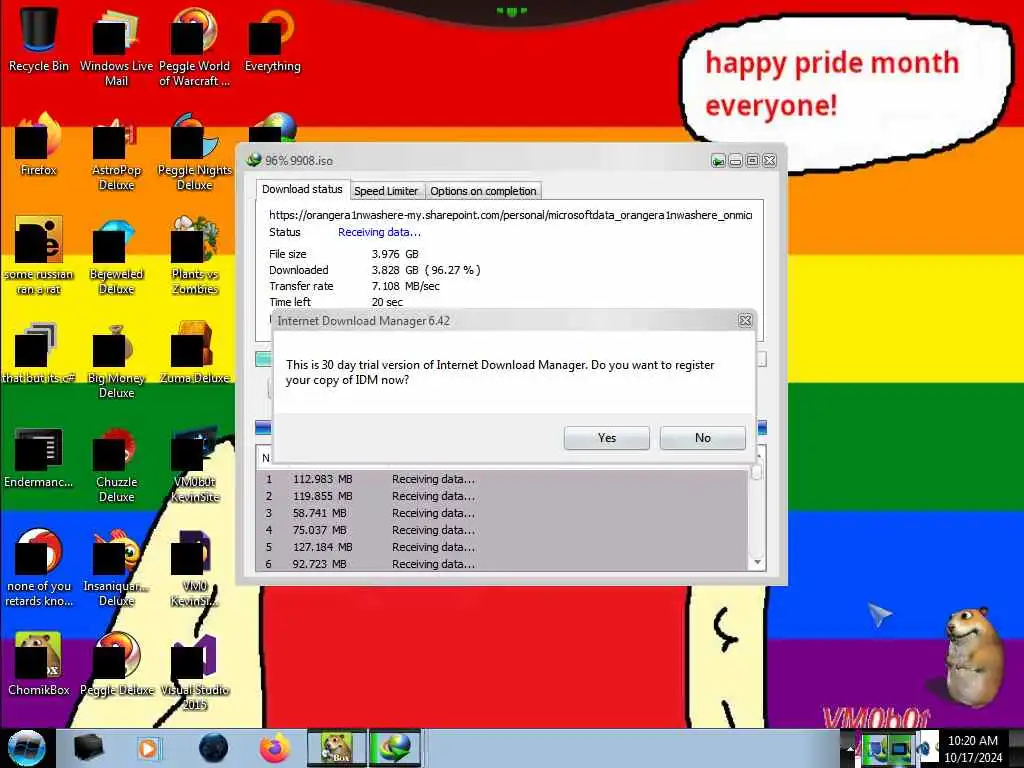
Task: Select the 'some russian ran a rat' icon
Action: [x=39, y=255]
